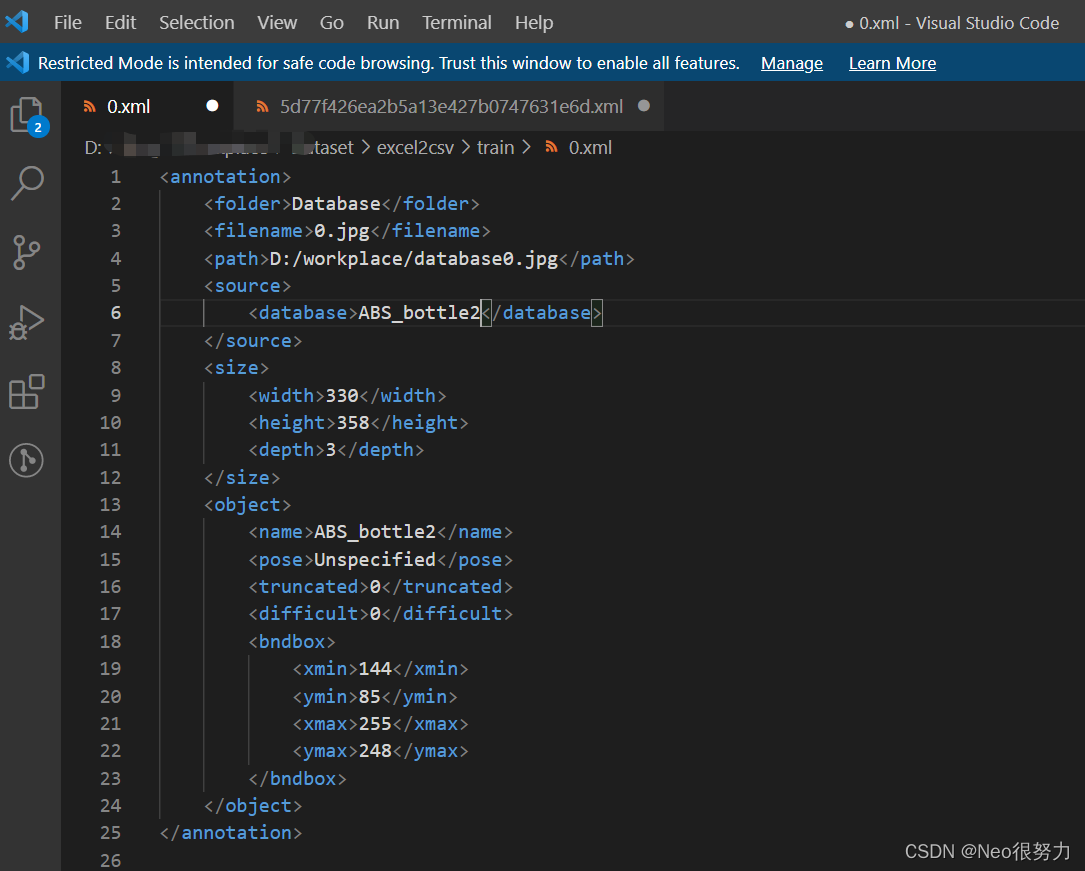Image resolution: width=1085 pixels, height=871 pixels.
Task: Open the Selection menu
Action: pyautogui.click(x=197, y=23)
